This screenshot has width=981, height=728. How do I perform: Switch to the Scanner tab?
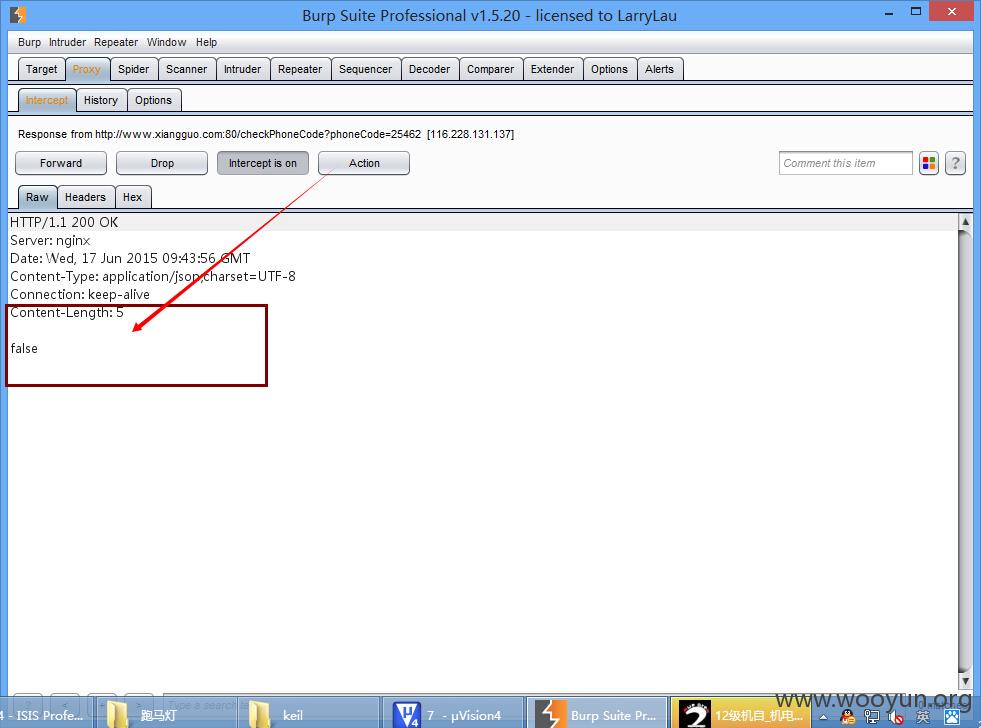coord(186,69)
